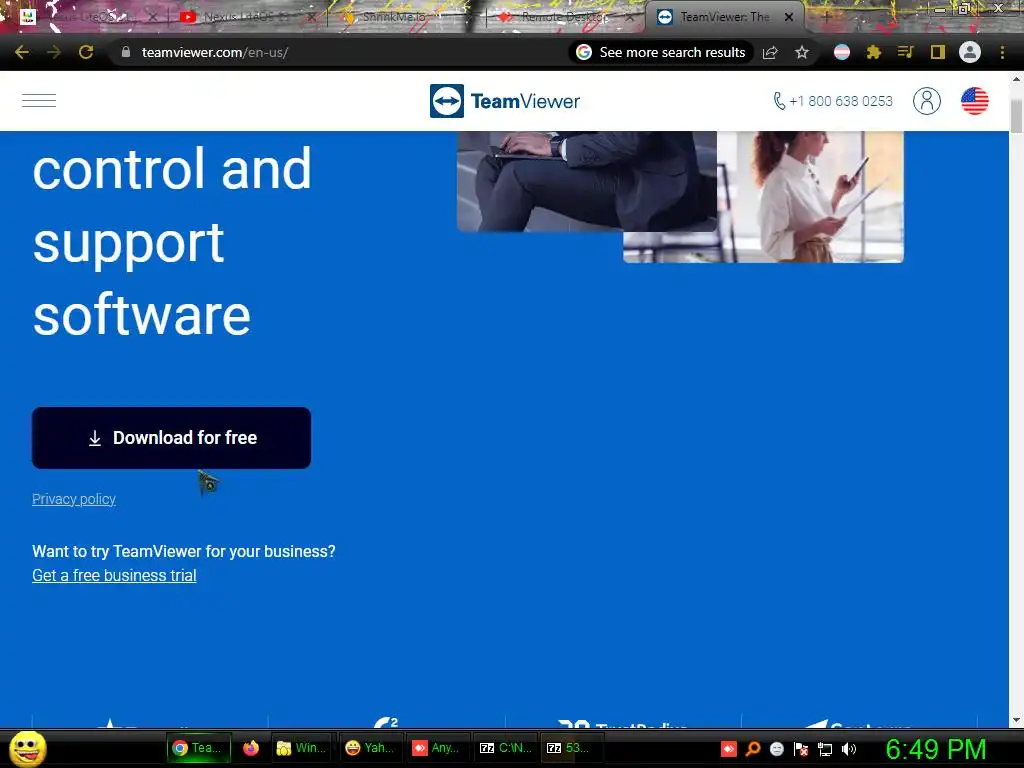Open a new browser tab
The image size is (1024, 768).
pos(825,17)
